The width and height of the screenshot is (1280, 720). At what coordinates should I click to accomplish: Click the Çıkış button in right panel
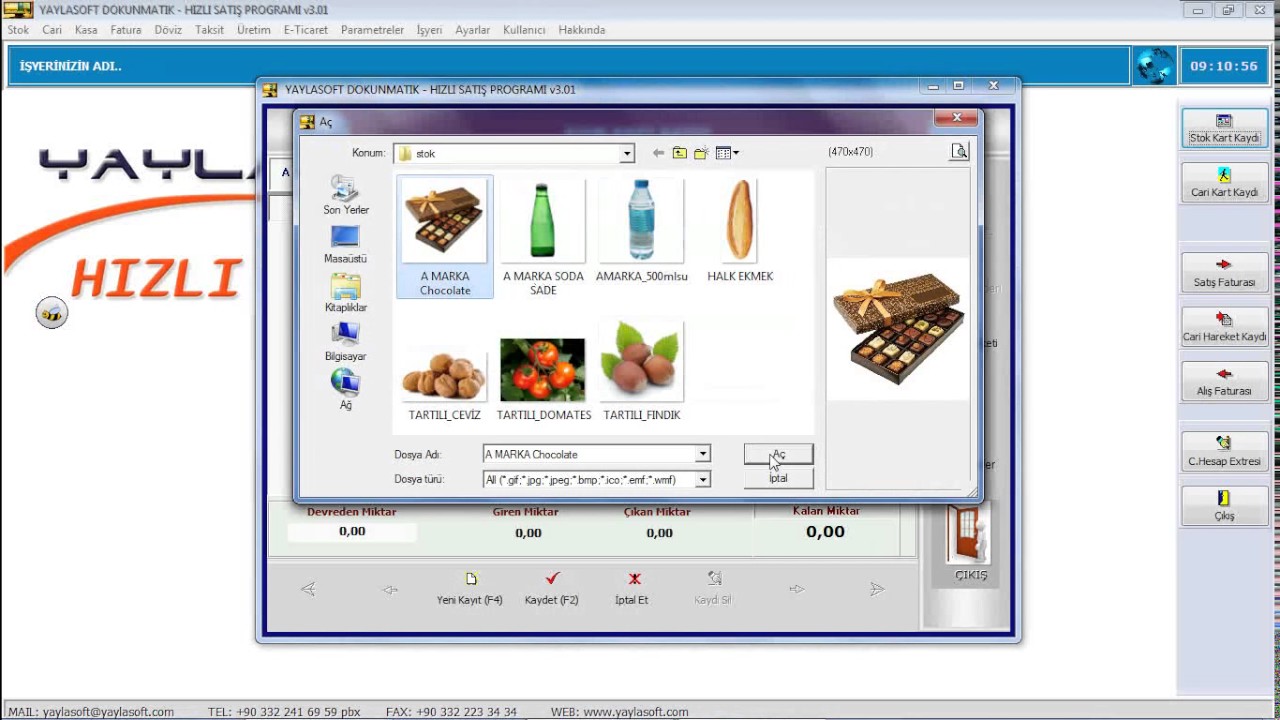pyautogui.click(x=1224, y=506)
